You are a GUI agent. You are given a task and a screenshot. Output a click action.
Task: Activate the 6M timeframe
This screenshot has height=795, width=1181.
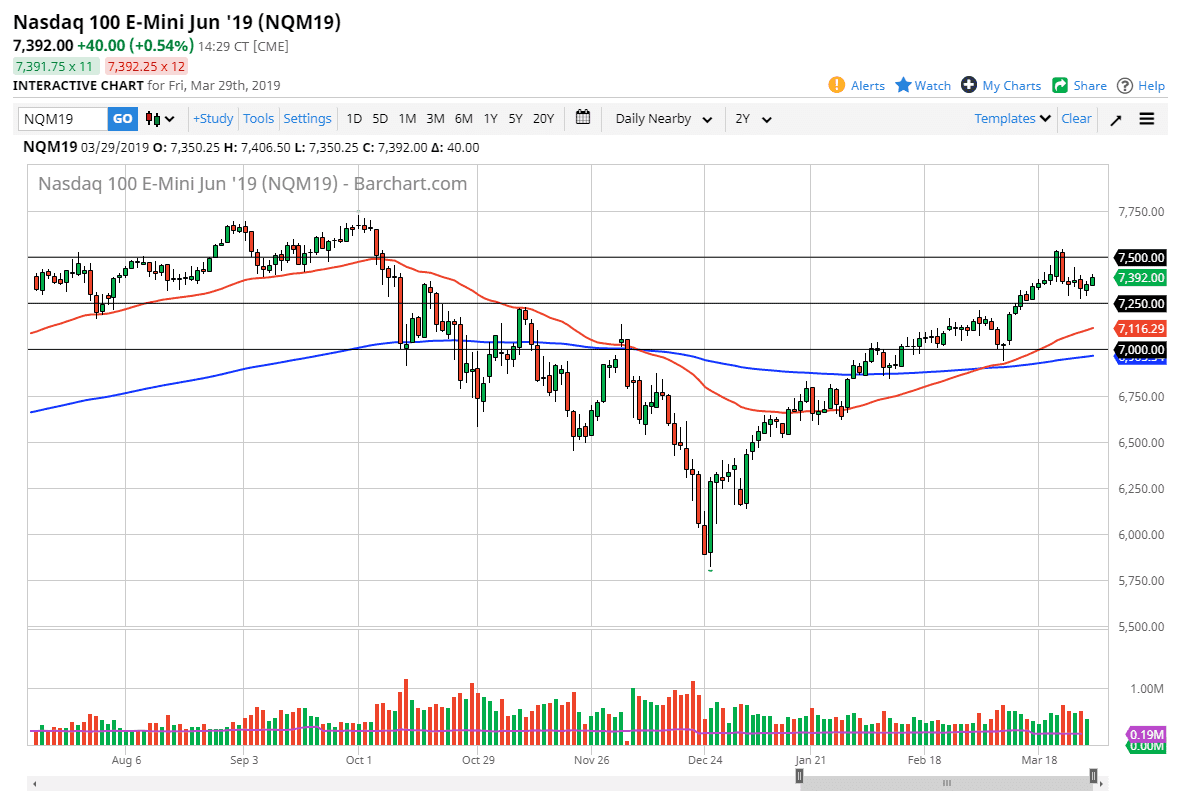tap(463, 118)
